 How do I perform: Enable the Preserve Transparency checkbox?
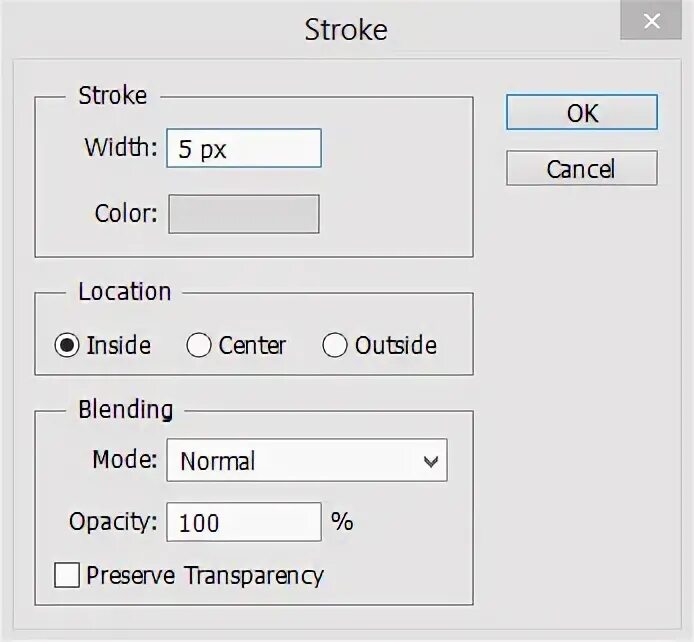[x=67, y=575]
